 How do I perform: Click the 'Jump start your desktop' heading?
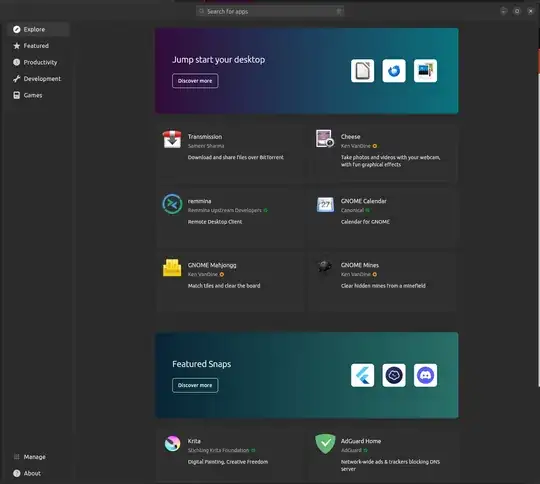(x=219, y=60)
